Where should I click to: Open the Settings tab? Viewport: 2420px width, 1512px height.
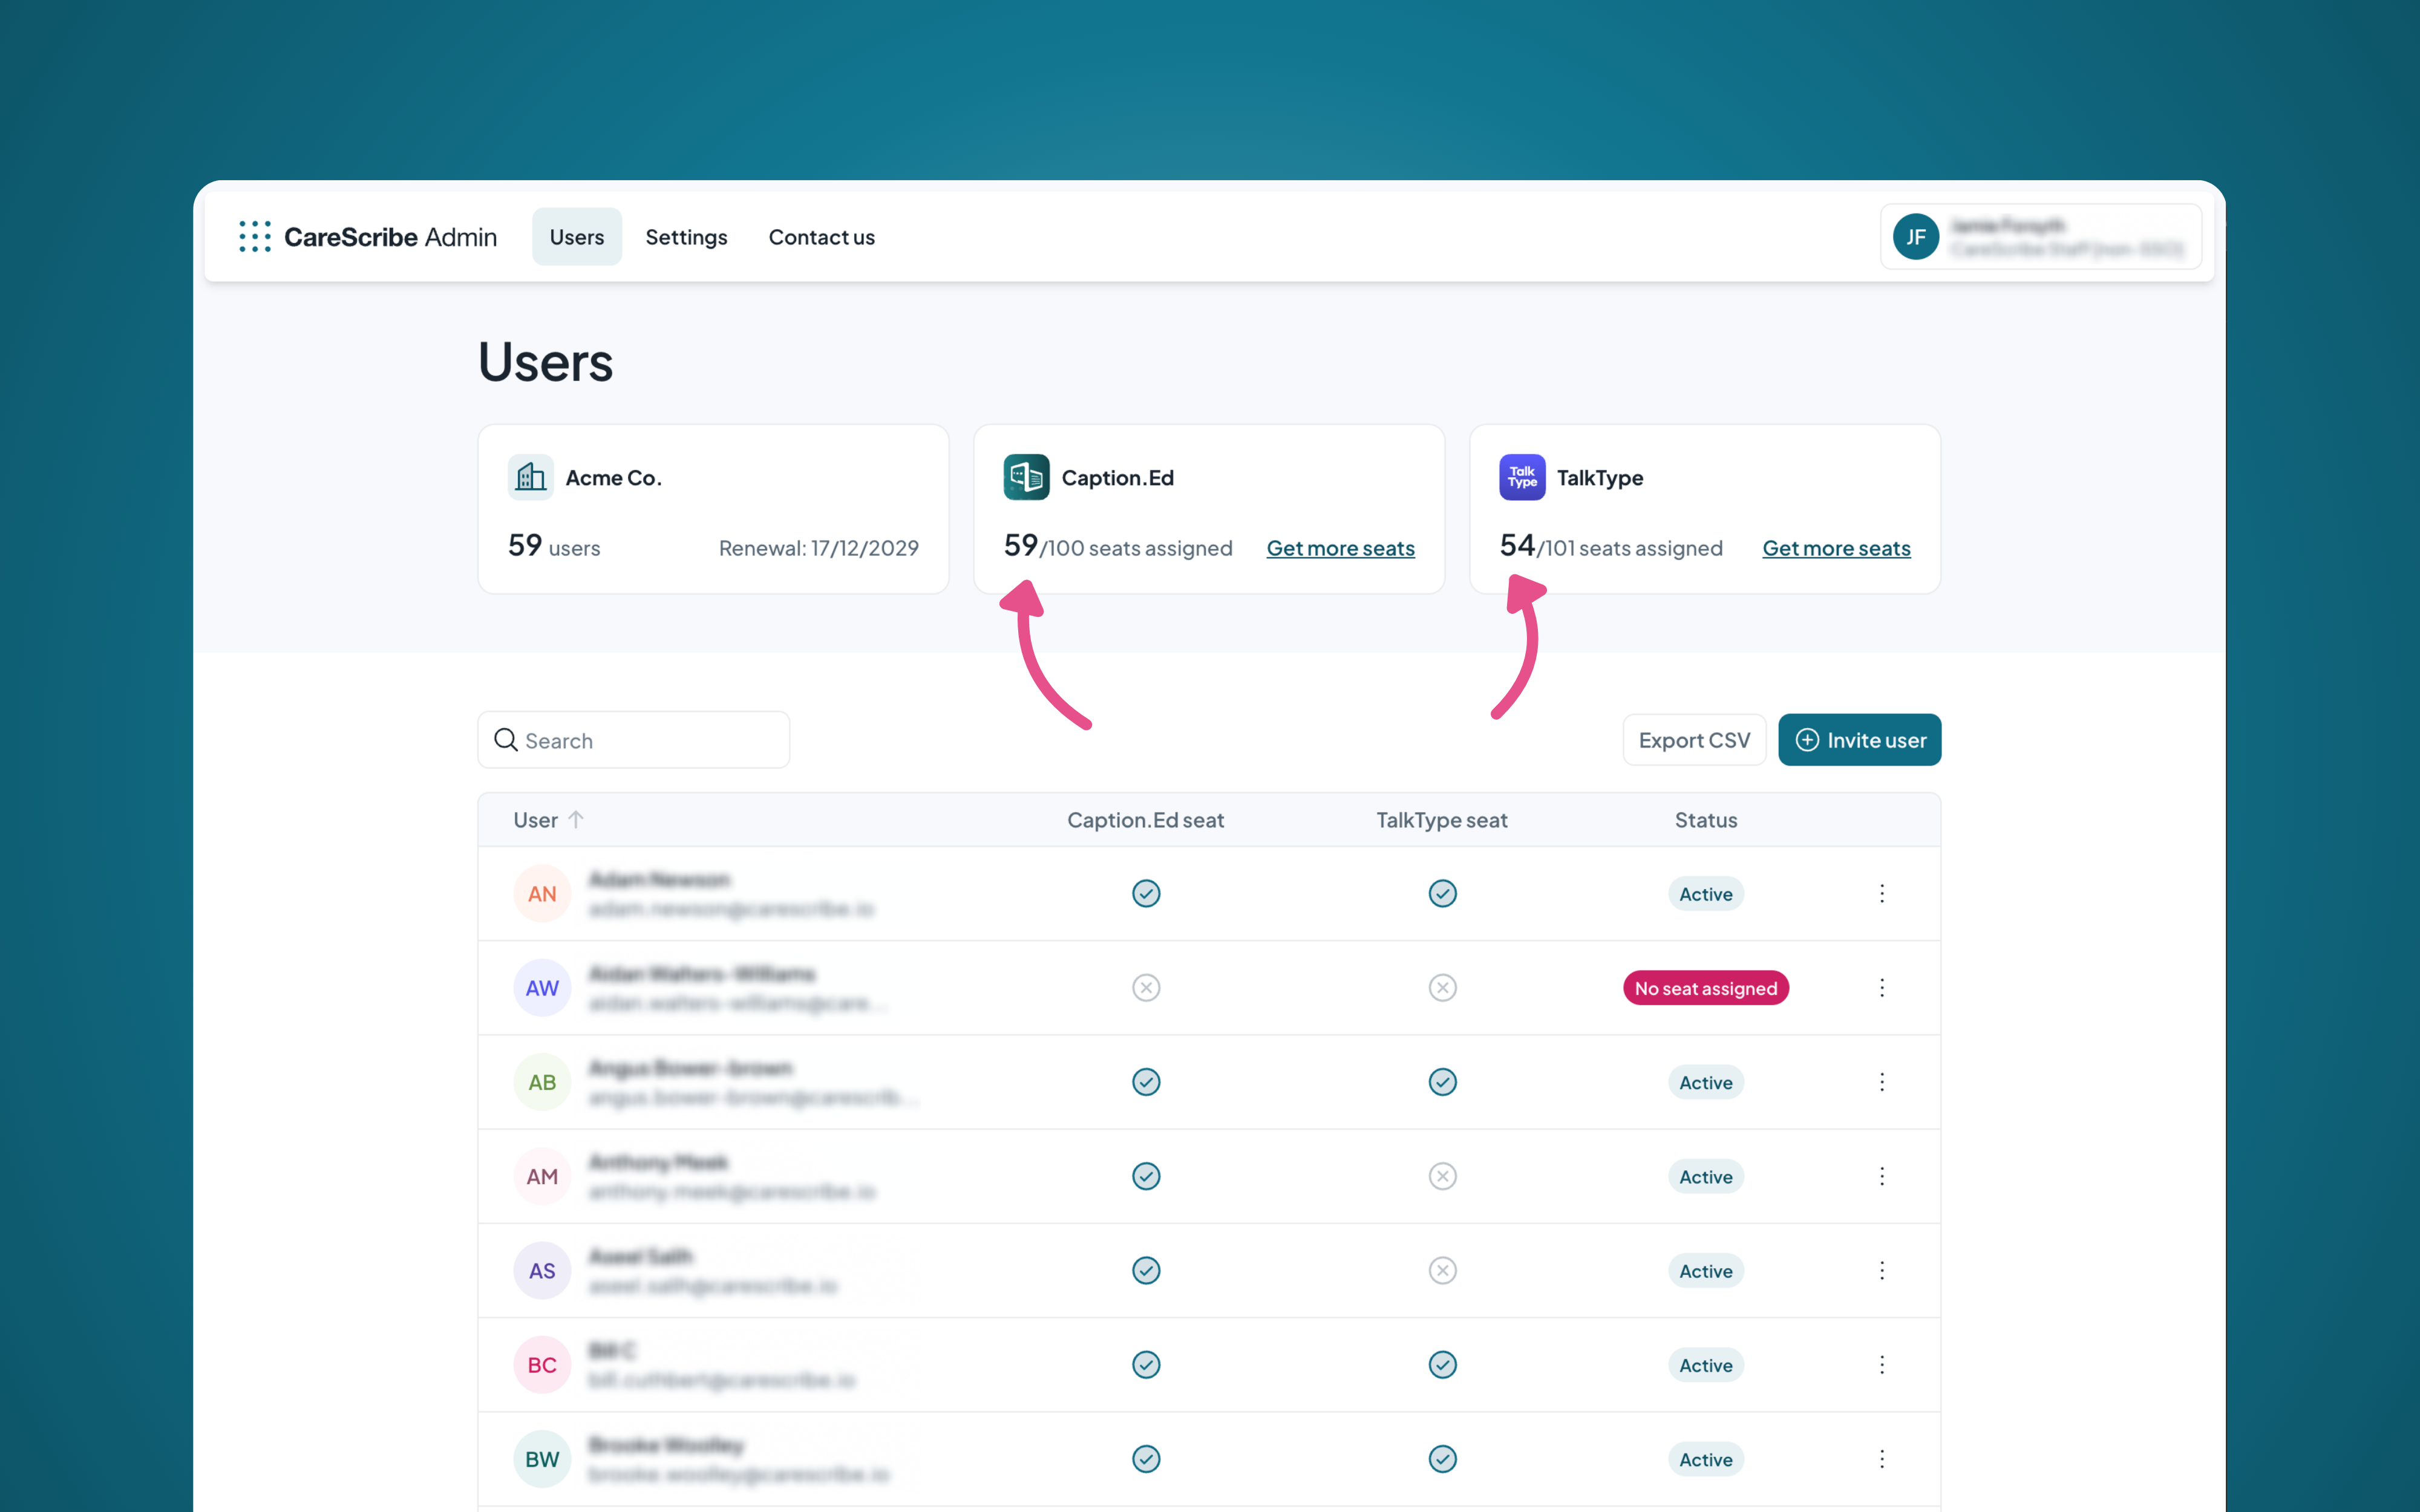click(x=686, y=237)
